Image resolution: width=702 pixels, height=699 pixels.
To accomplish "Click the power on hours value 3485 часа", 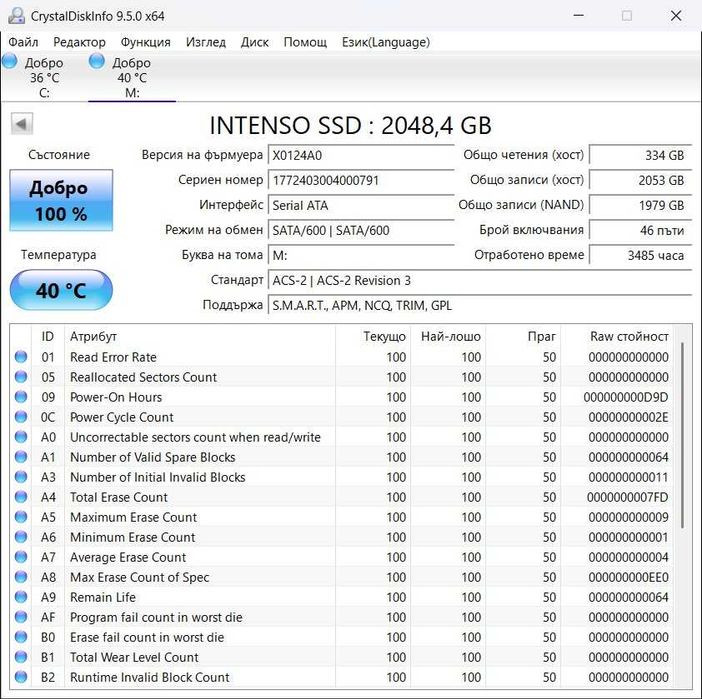I will [641, 256].
